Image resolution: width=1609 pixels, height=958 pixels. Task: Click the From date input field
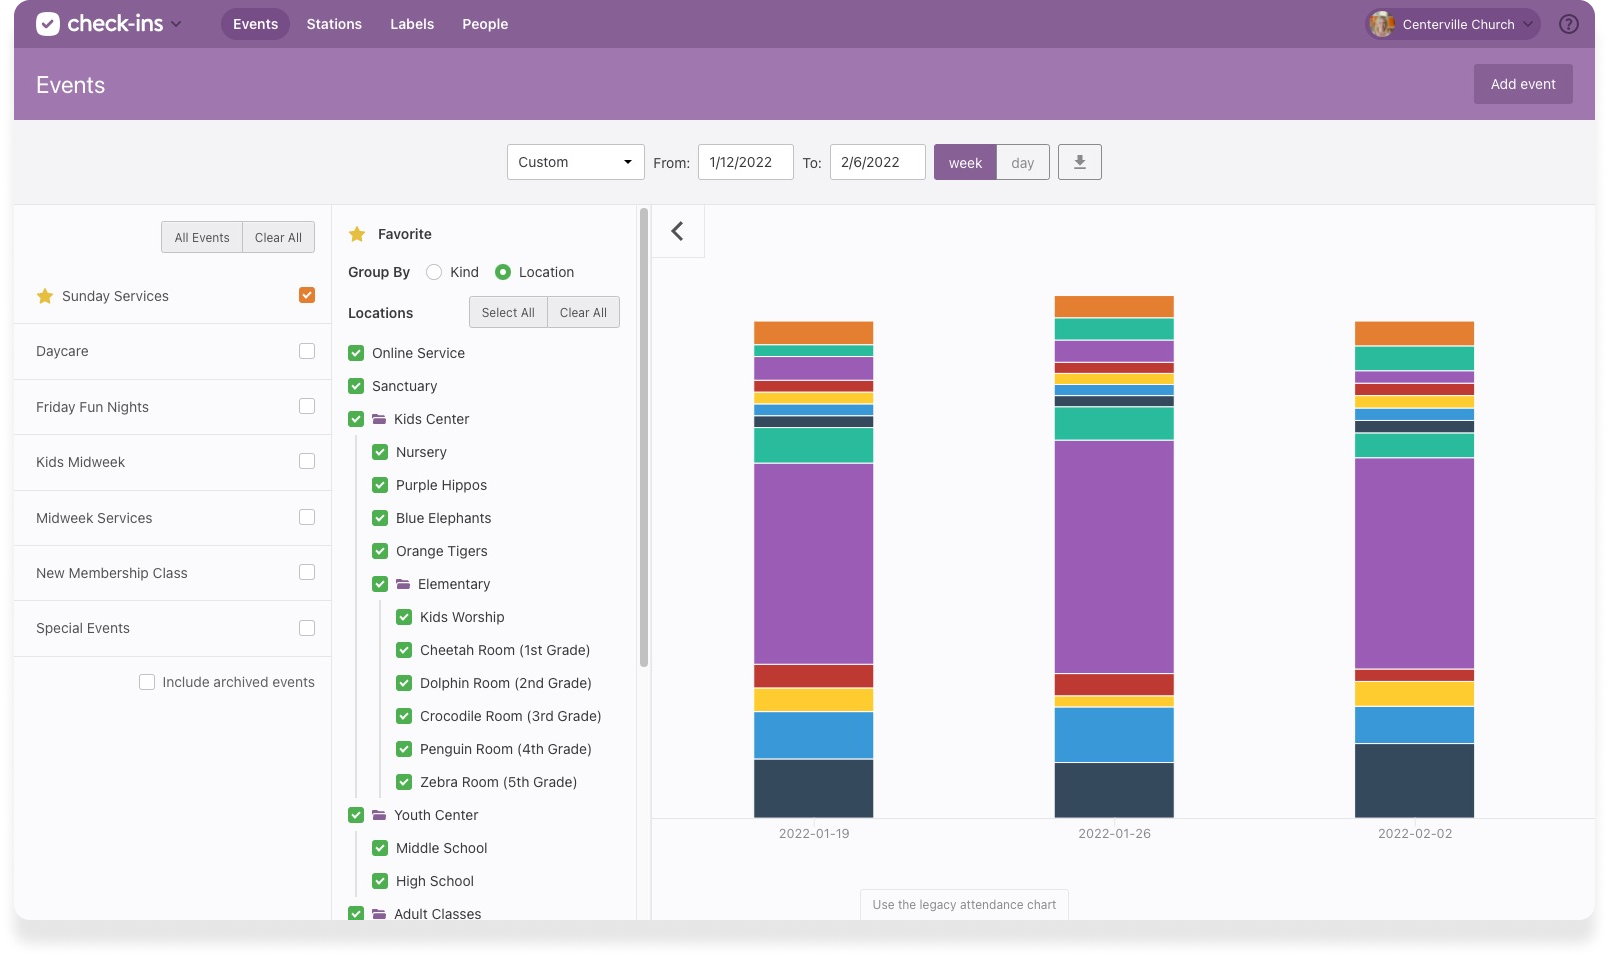745,161
